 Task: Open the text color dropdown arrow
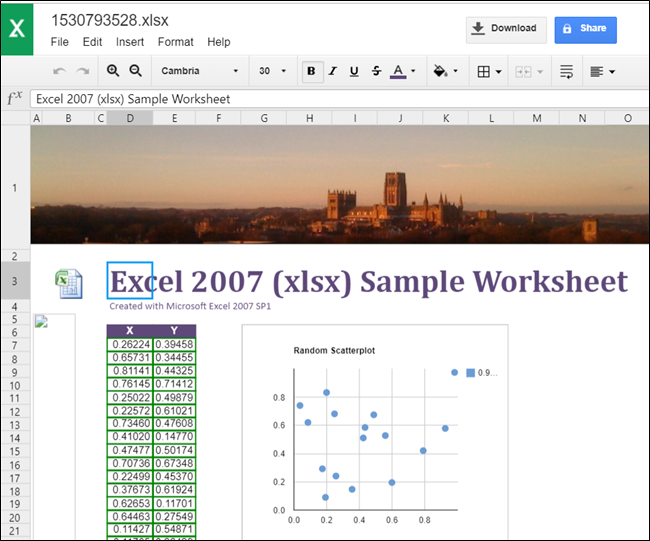point(413,71)
